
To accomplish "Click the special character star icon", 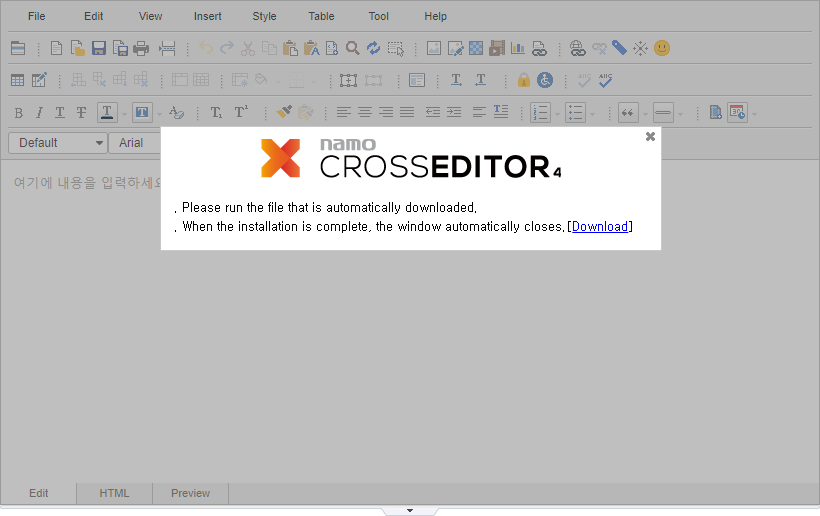I will pyautogui.click(x=640, y=48).
